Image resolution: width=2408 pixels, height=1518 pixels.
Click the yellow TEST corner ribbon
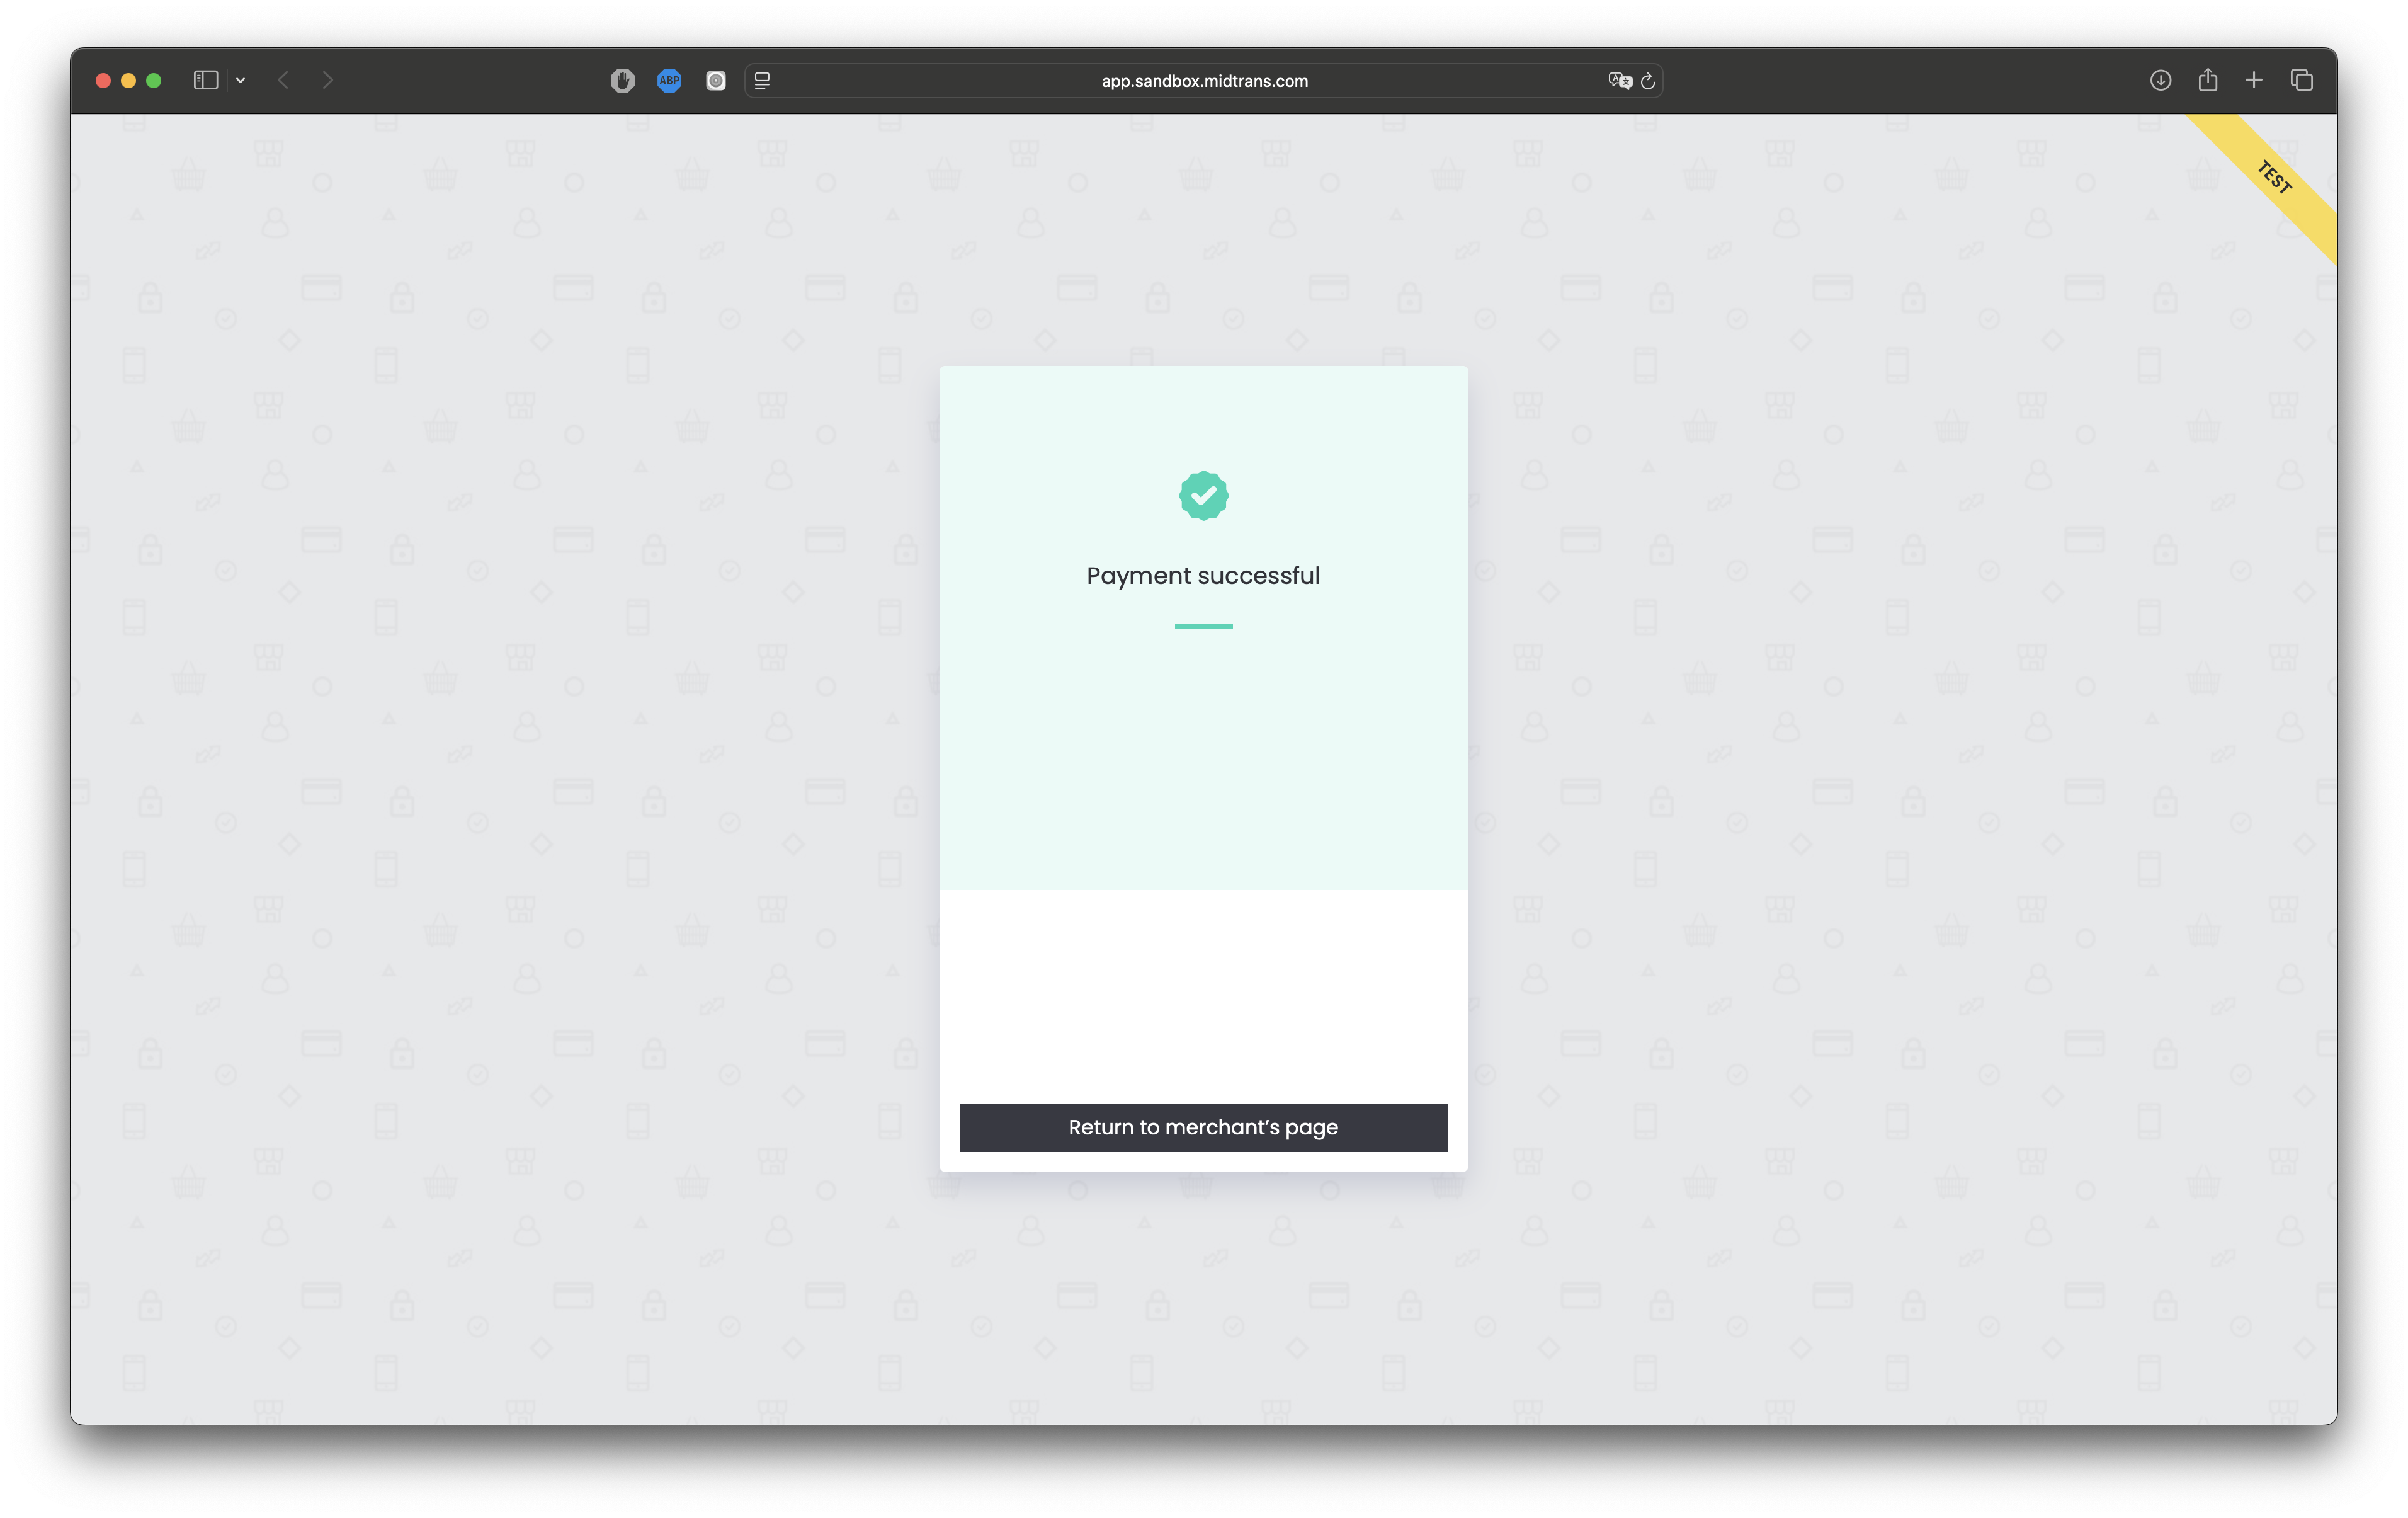pyautogui.click(x=2274, y=177)
